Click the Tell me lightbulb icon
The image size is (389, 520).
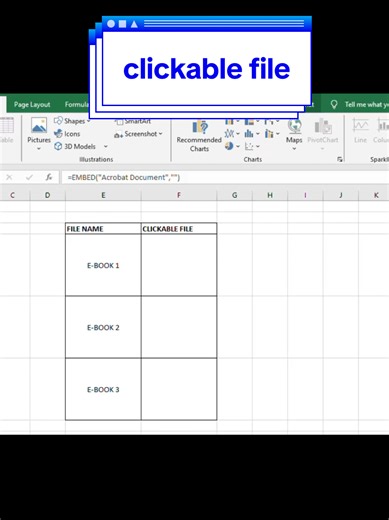[334, 104]
